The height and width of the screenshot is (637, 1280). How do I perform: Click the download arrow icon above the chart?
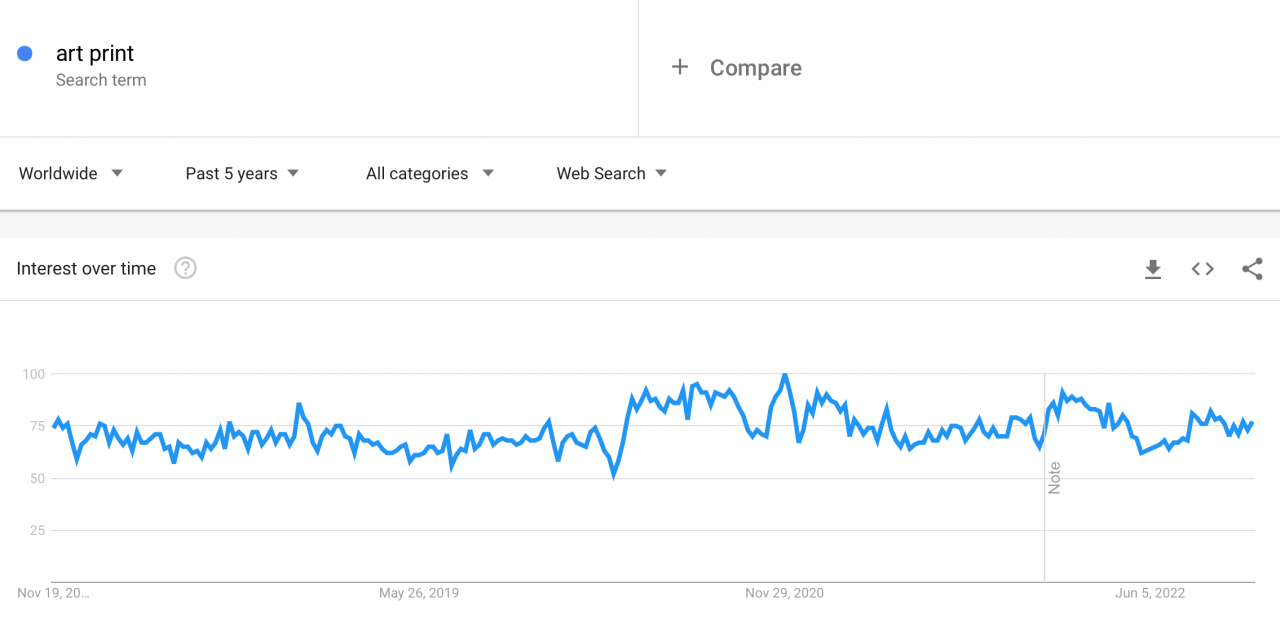(1153, 268)
